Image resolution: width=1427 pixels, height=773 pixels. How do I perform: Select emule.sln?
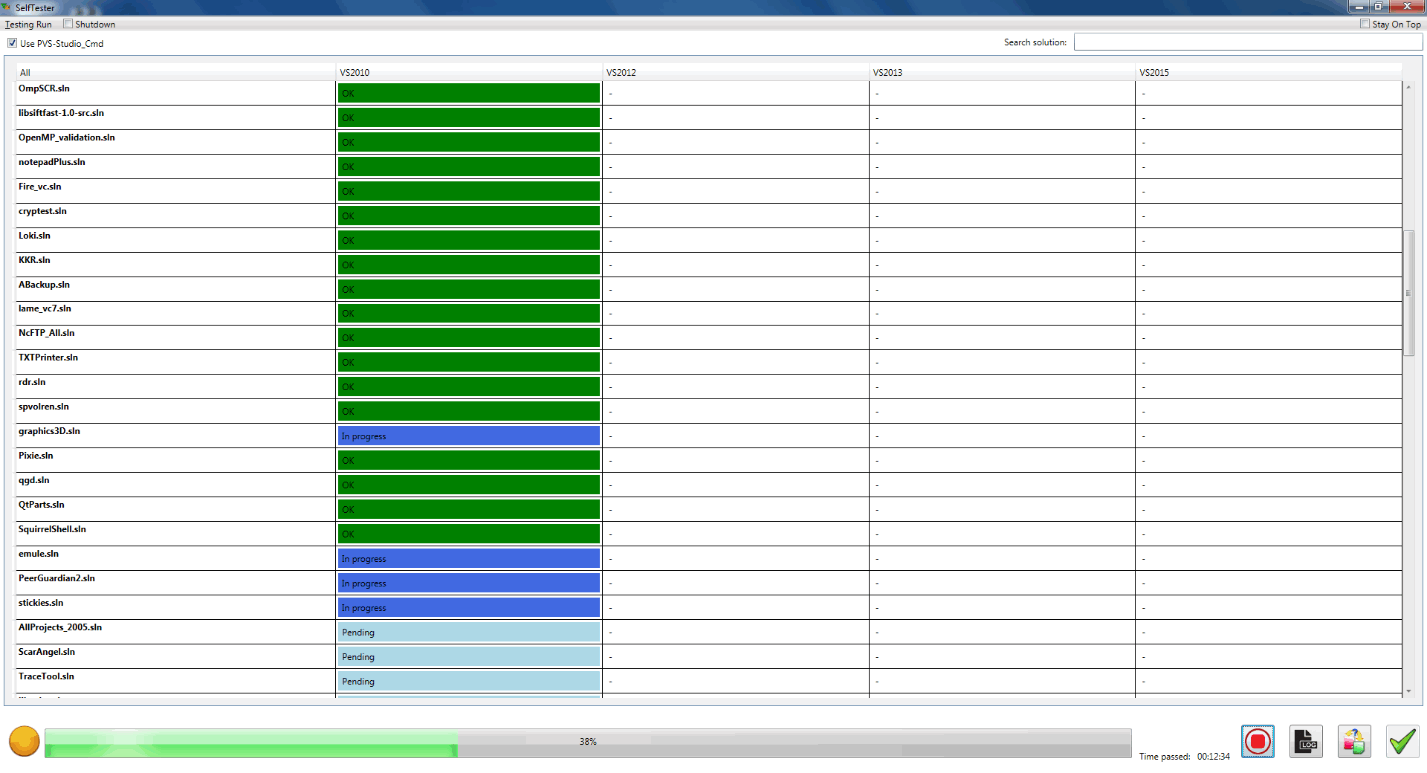[x=709, y=558]
